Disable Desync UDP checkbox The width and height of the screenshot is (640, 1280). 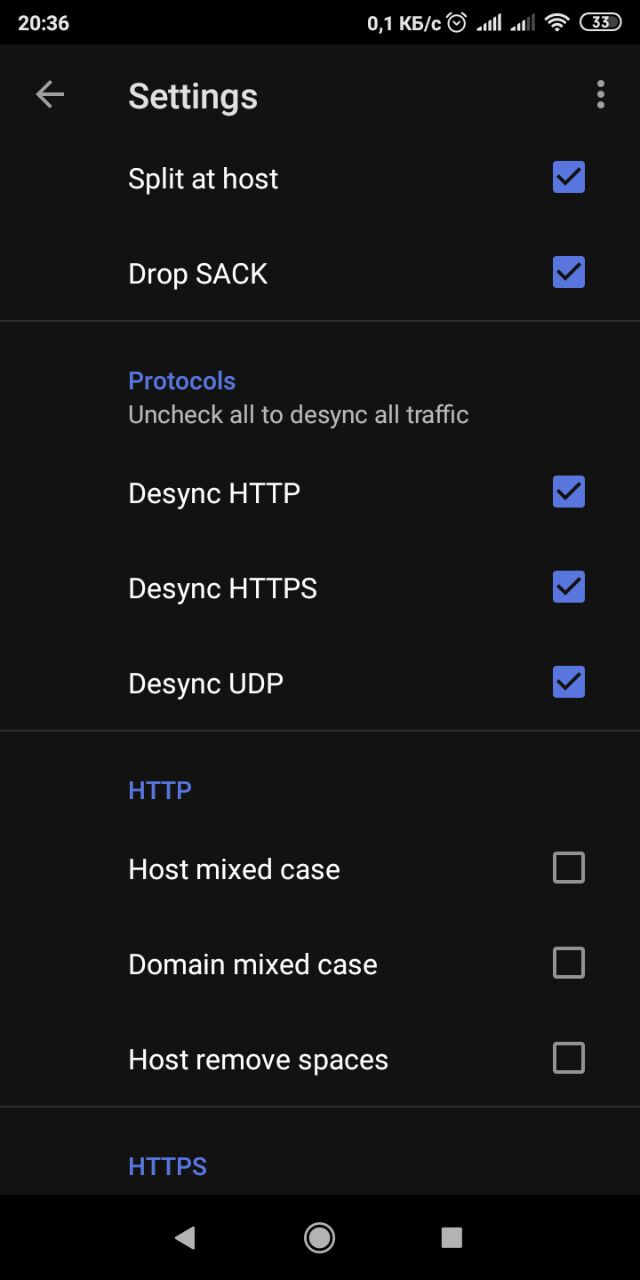569,682
